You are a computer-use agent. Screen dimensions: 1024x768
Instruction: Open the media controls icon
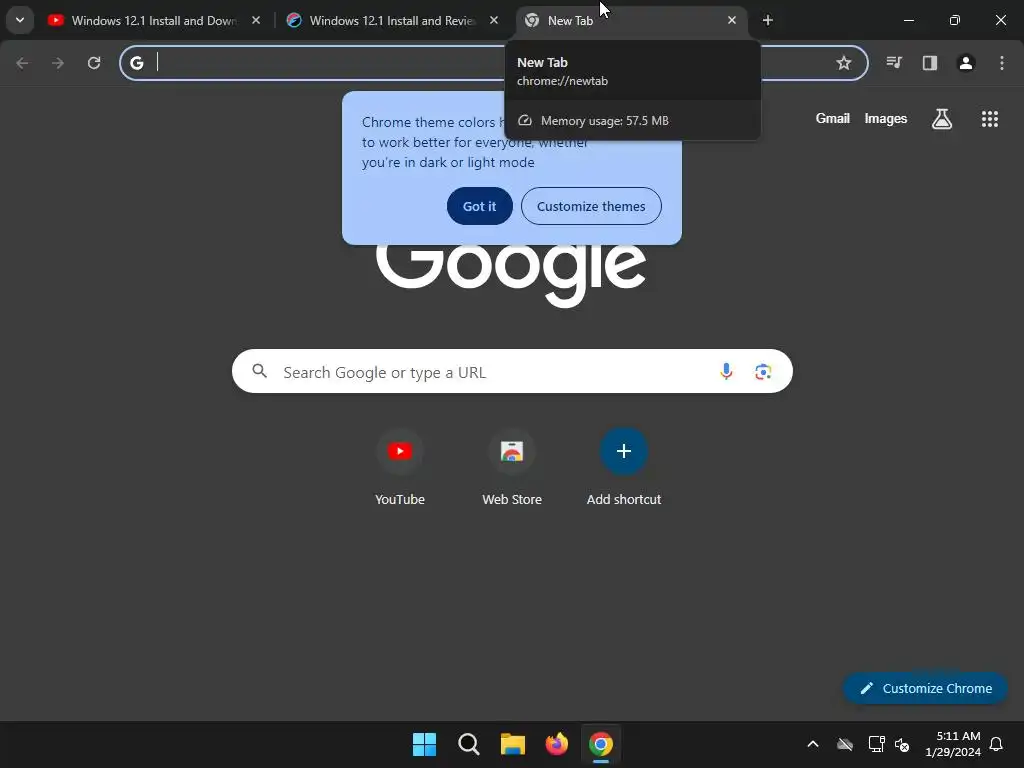(x=894, y=63)
